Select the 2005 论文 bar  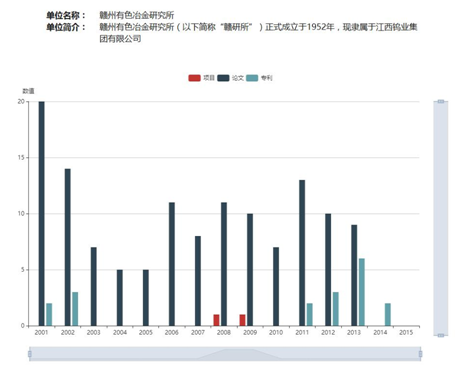click(x=146, y=298)
